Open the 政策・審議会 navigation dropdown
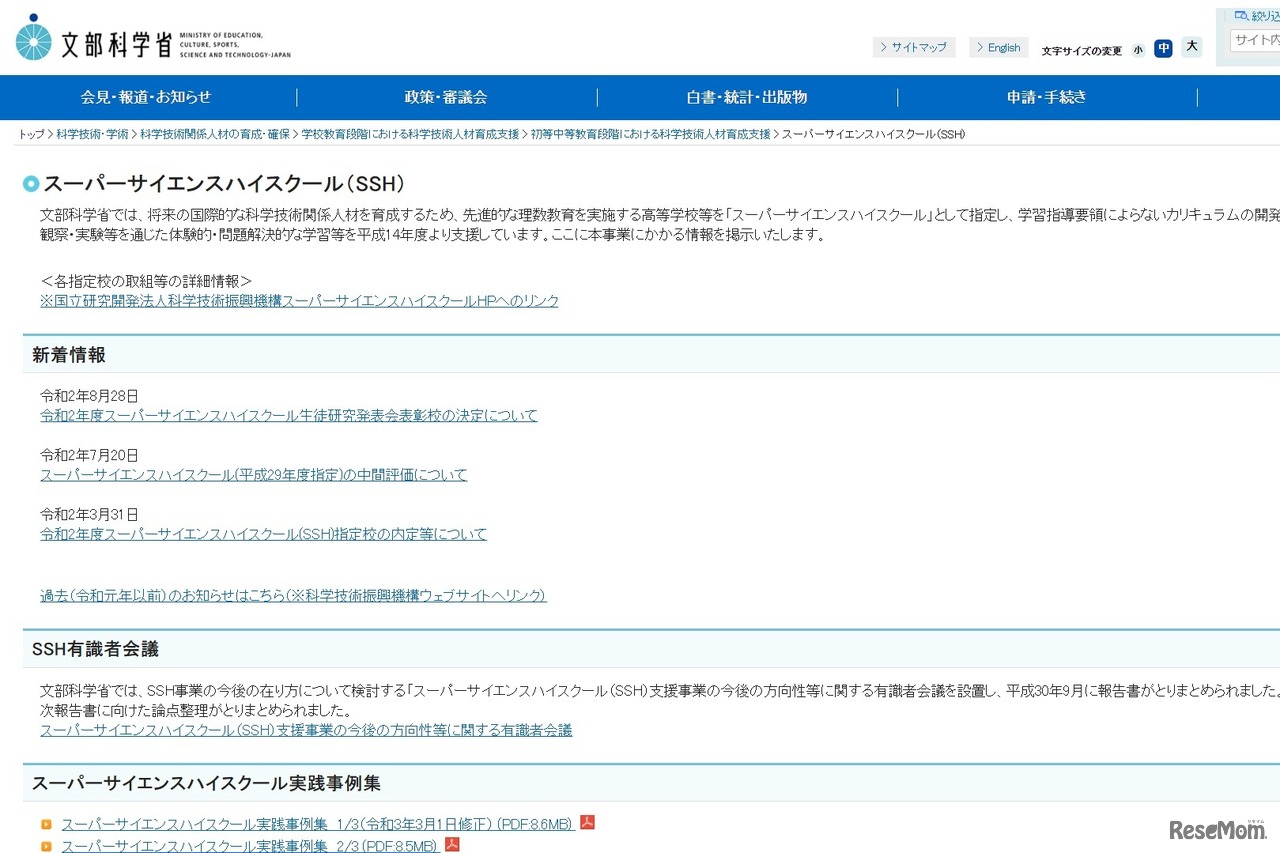This screenshot has width=1280, height=853. click(446, 97)
